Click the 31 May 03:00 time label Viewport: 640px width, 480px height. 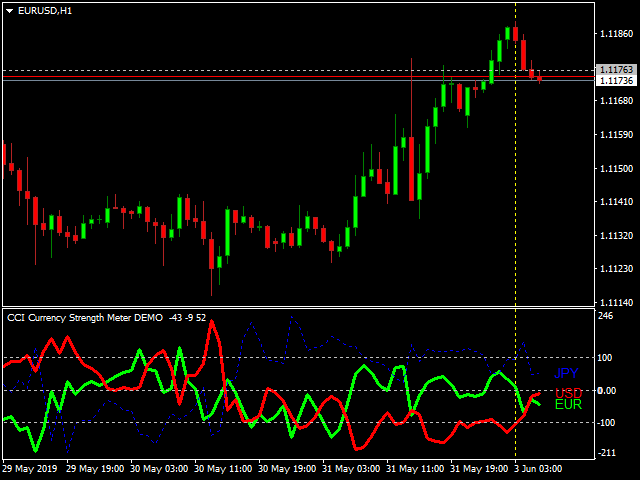351,469
